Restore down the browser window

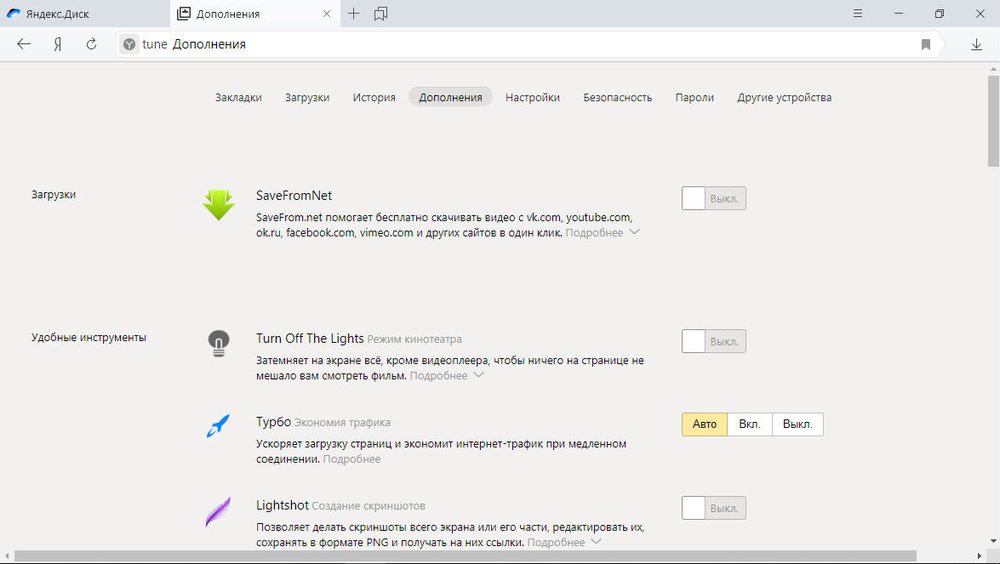939,13
